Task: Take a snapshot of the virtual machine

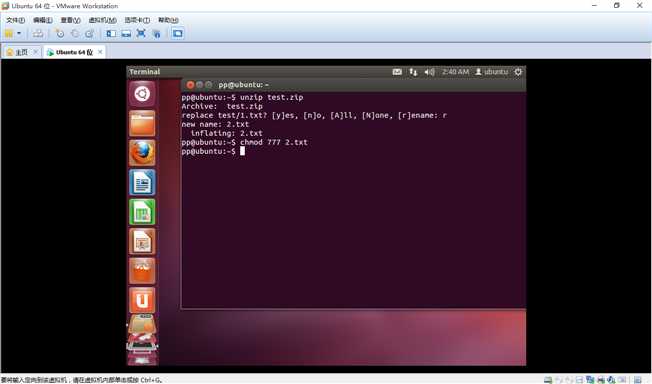Action: 60,34
